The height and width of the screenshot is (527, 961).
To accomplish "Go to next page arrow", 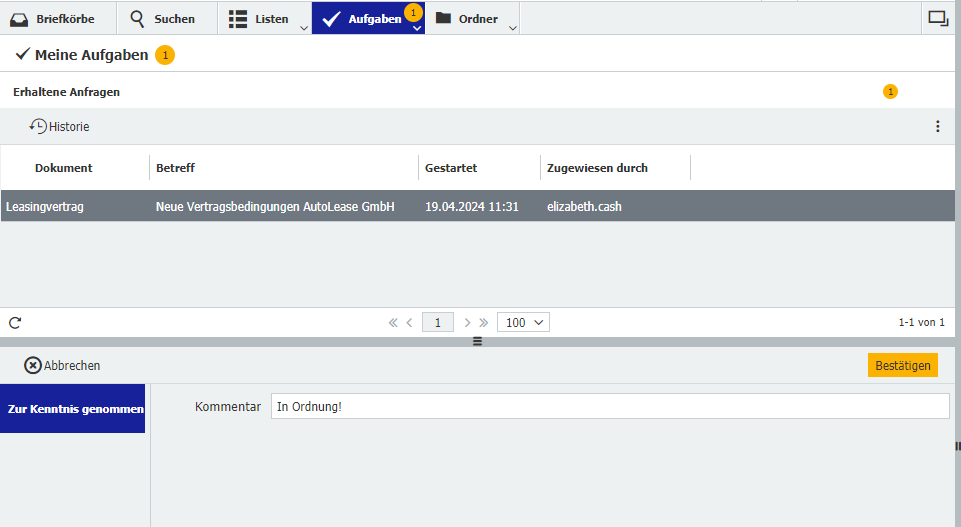I will pos(467,322).
